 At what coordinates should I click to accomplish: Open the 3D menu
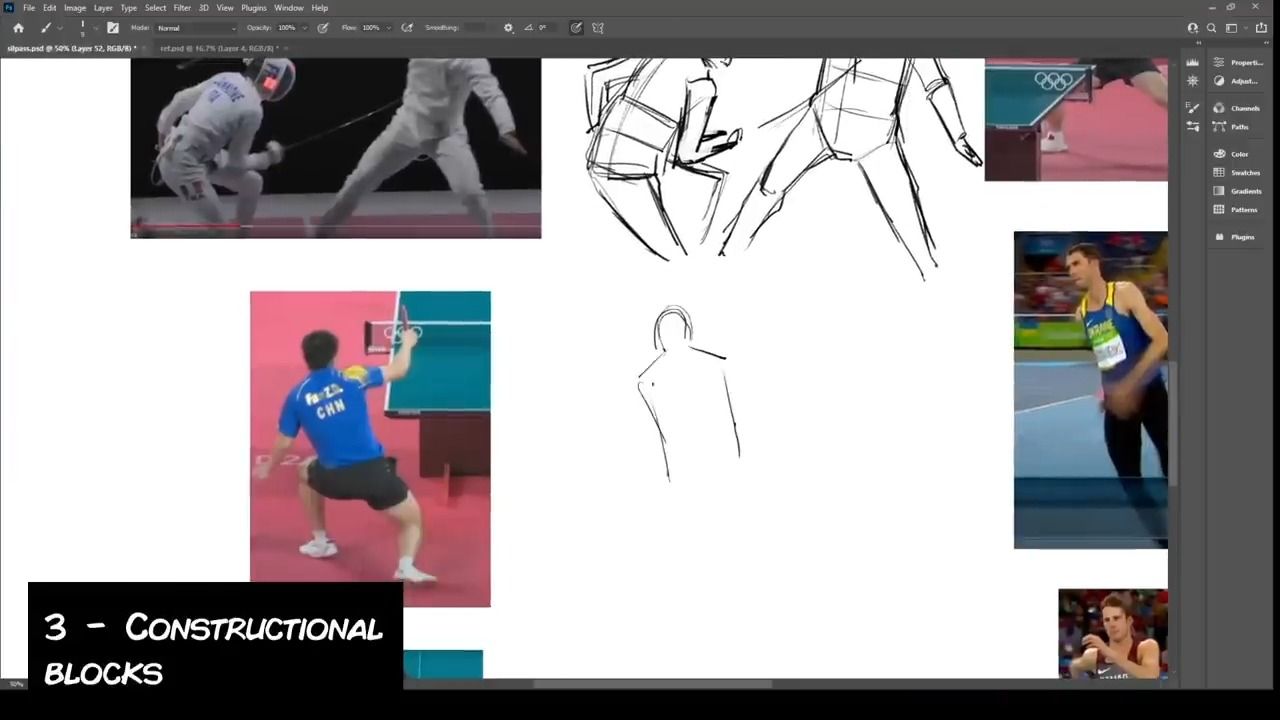[203, 8]
